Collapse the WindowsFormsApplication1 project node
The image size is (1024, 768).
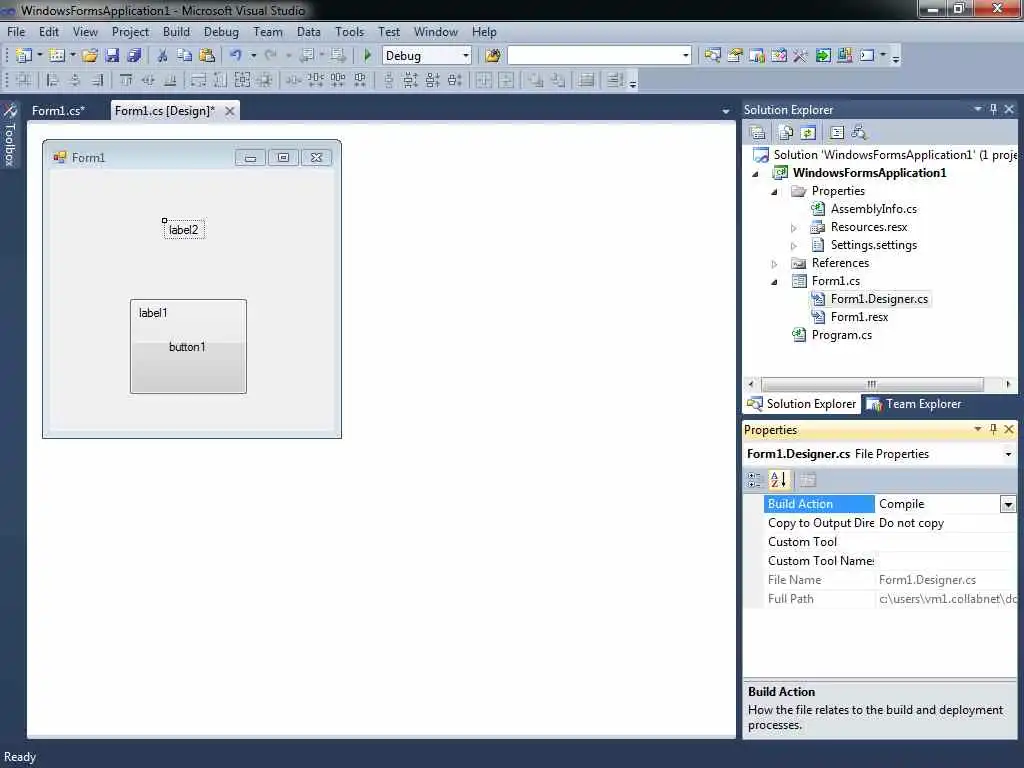[756, 174]
